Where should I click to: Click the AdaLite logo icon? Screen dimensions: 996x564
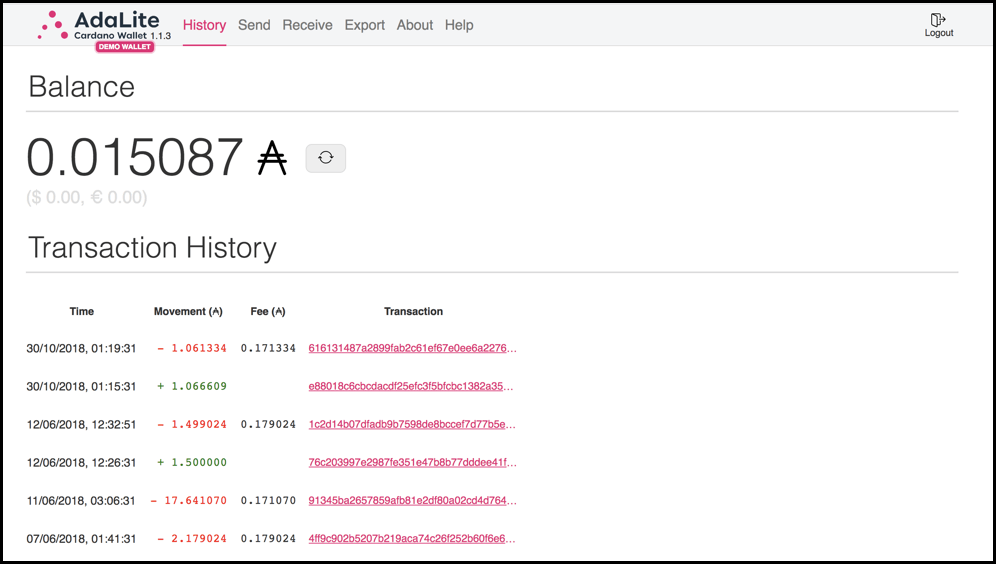click(x=53, y=25)
